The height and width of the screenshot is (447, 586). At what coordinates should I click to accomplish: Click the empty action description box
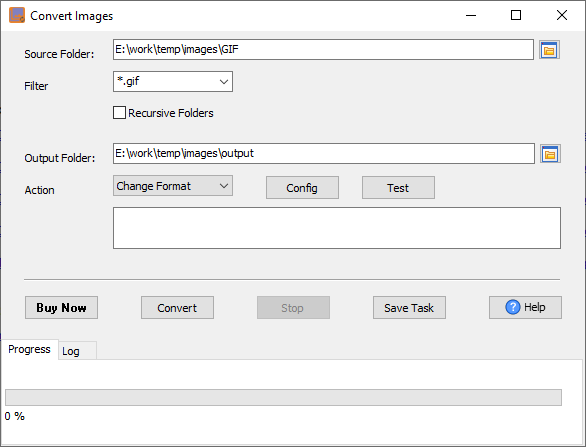coord(337,228)
